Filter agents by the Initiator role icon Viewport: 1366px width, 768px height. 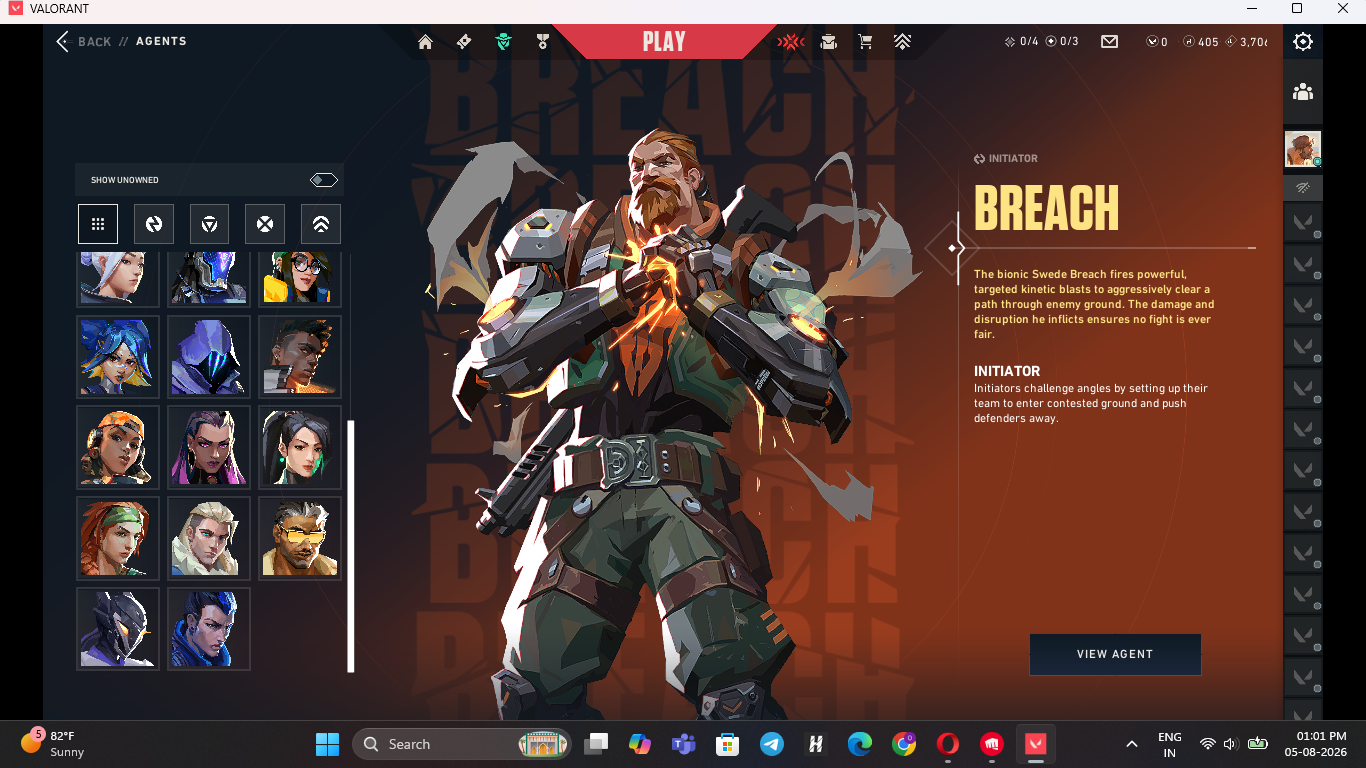(154, 224)
